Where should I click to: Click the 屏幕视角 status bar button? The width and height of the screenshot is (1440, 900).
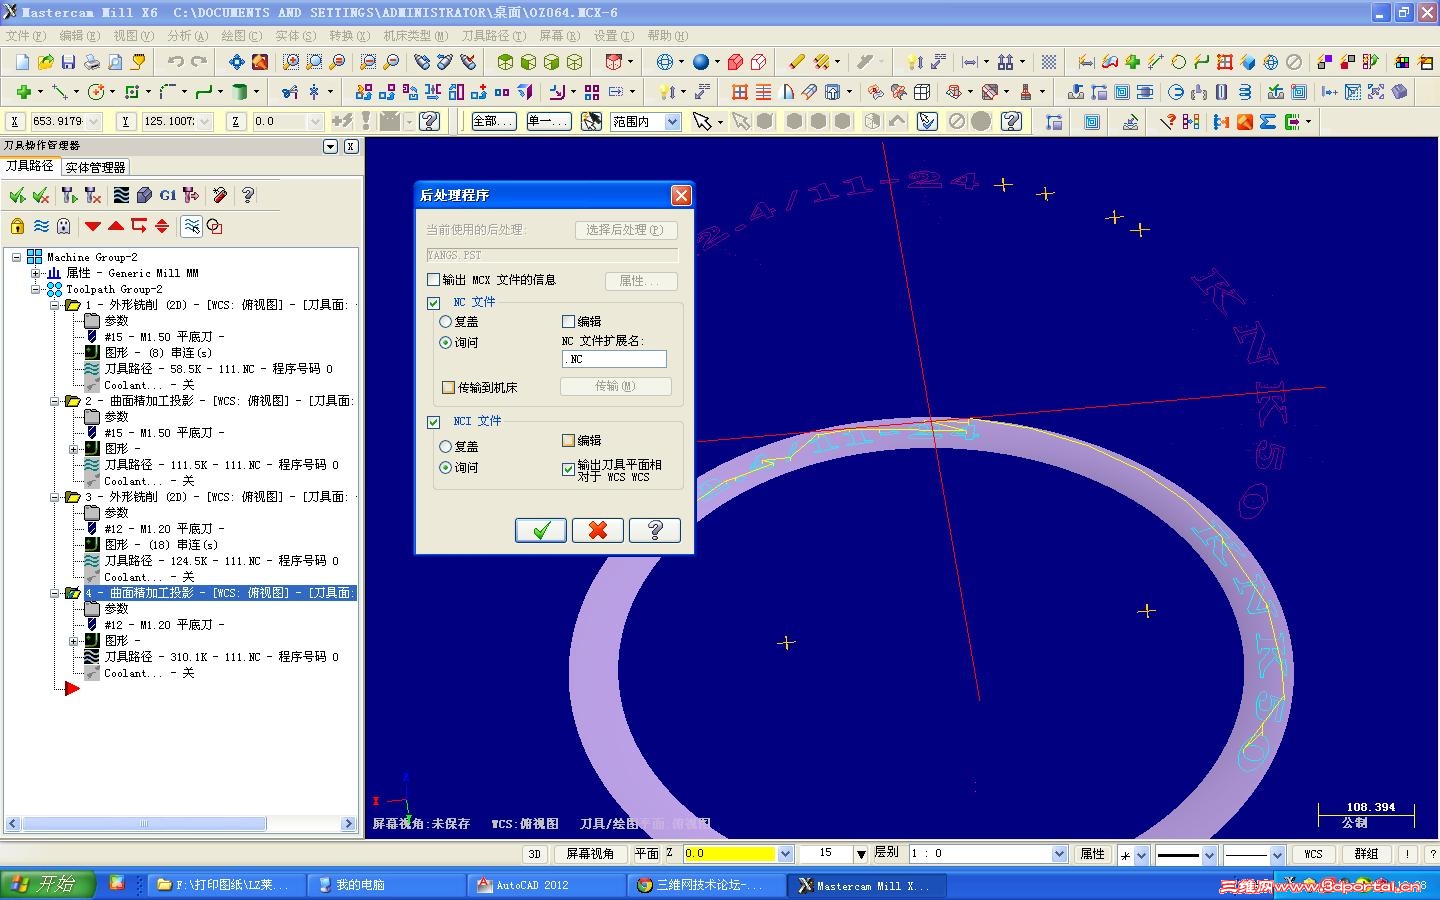point(590,854)
